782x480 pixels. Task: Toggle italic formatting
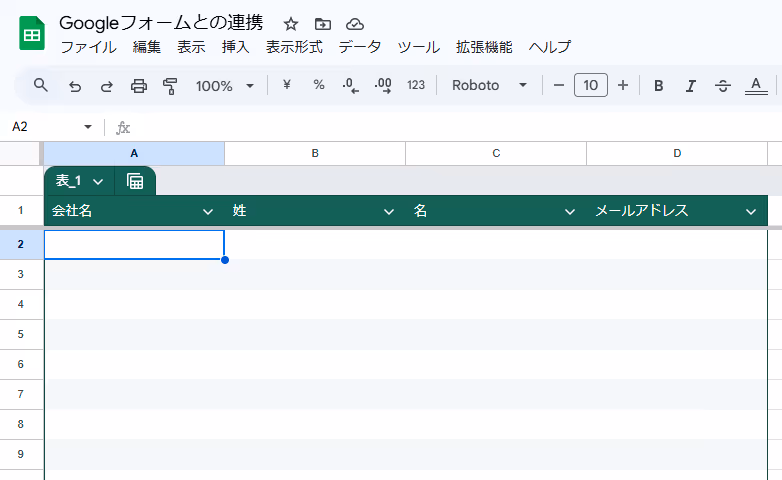[x=690, y=86]
